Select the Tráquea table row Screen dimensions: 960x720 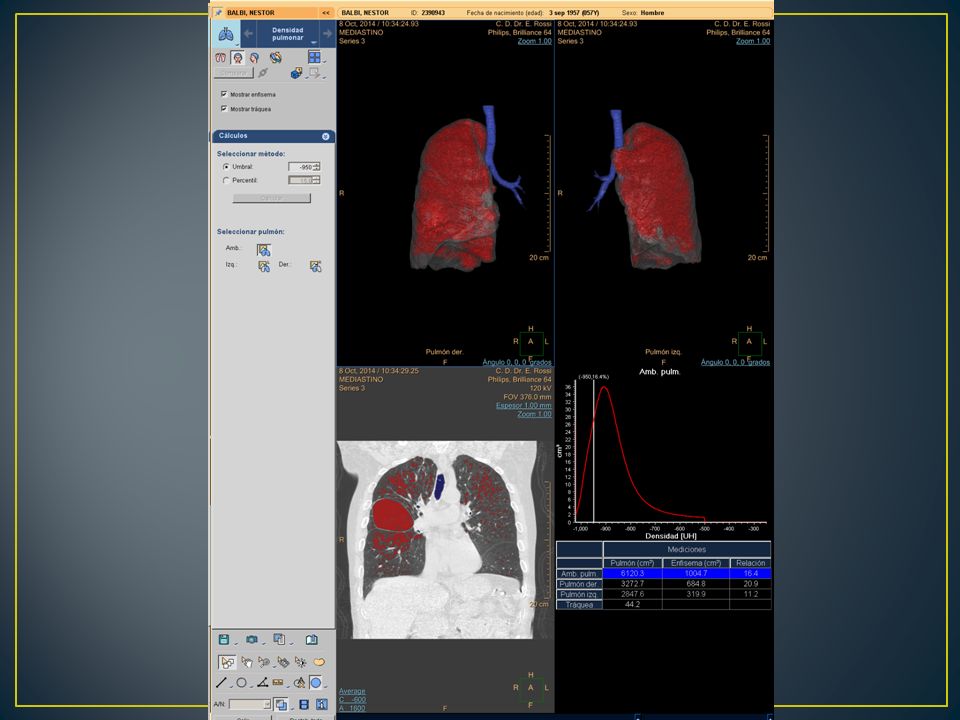[x=664, y=605]
